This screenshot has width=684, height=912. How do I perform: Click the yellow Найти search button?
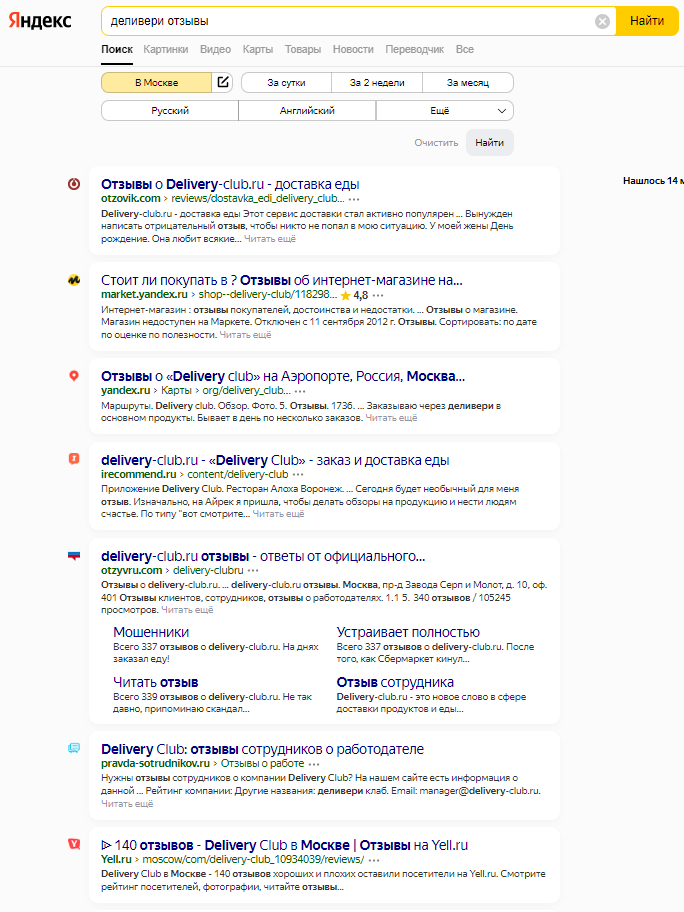coord(647,21)
